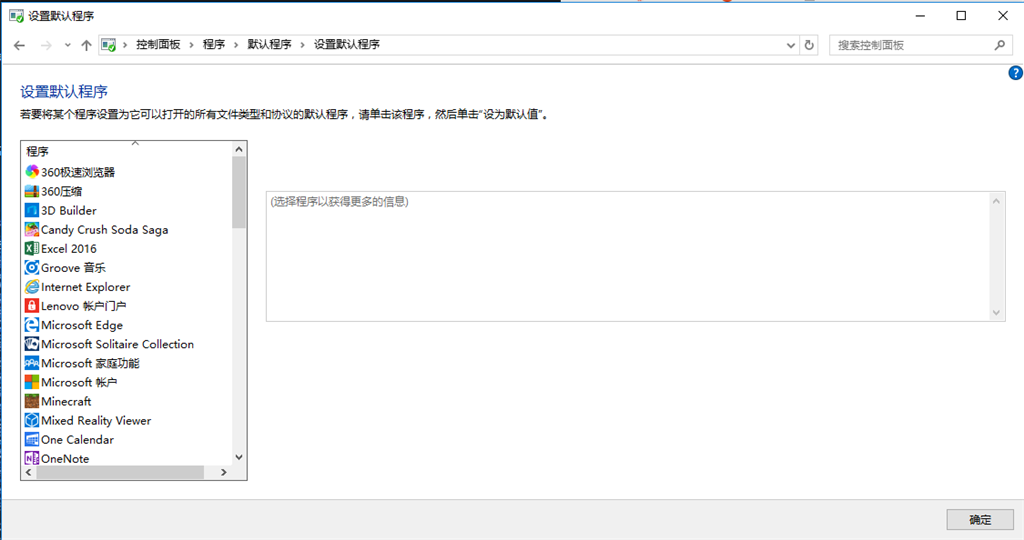Viewport: 1024px width, 540px height.
Task: Navigate to 控制面板 breadcrumb
Action: (158, 44)
